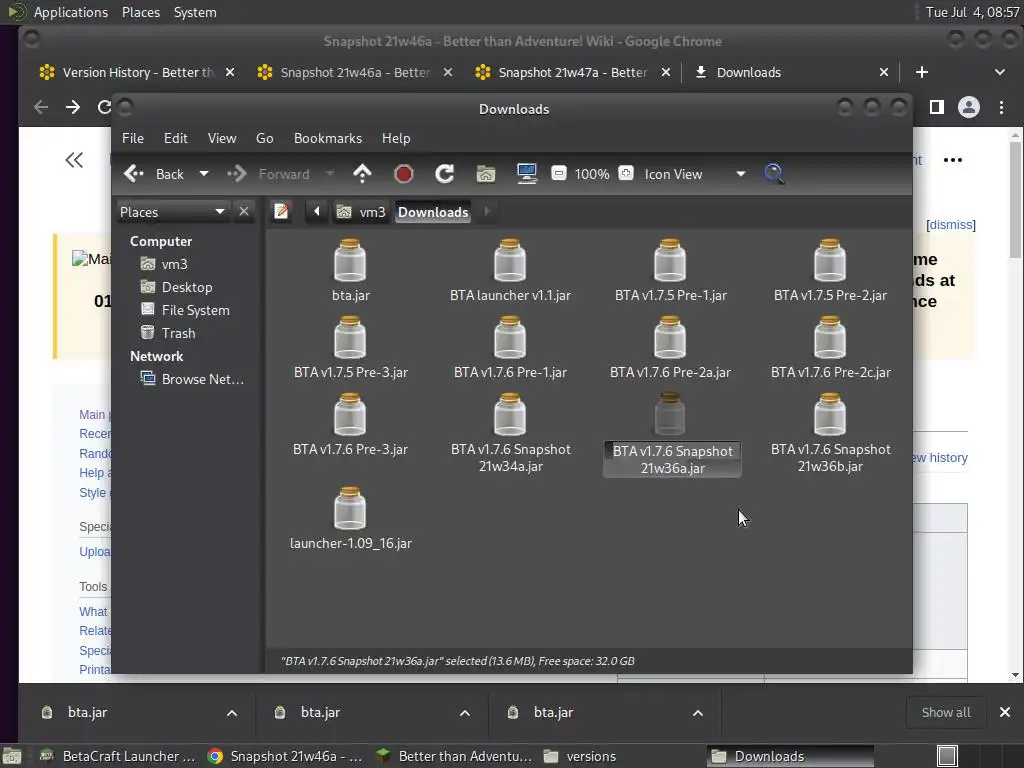Click the path bar left scroll arrow
This screenshot has width=1024, height=768.
317,212
